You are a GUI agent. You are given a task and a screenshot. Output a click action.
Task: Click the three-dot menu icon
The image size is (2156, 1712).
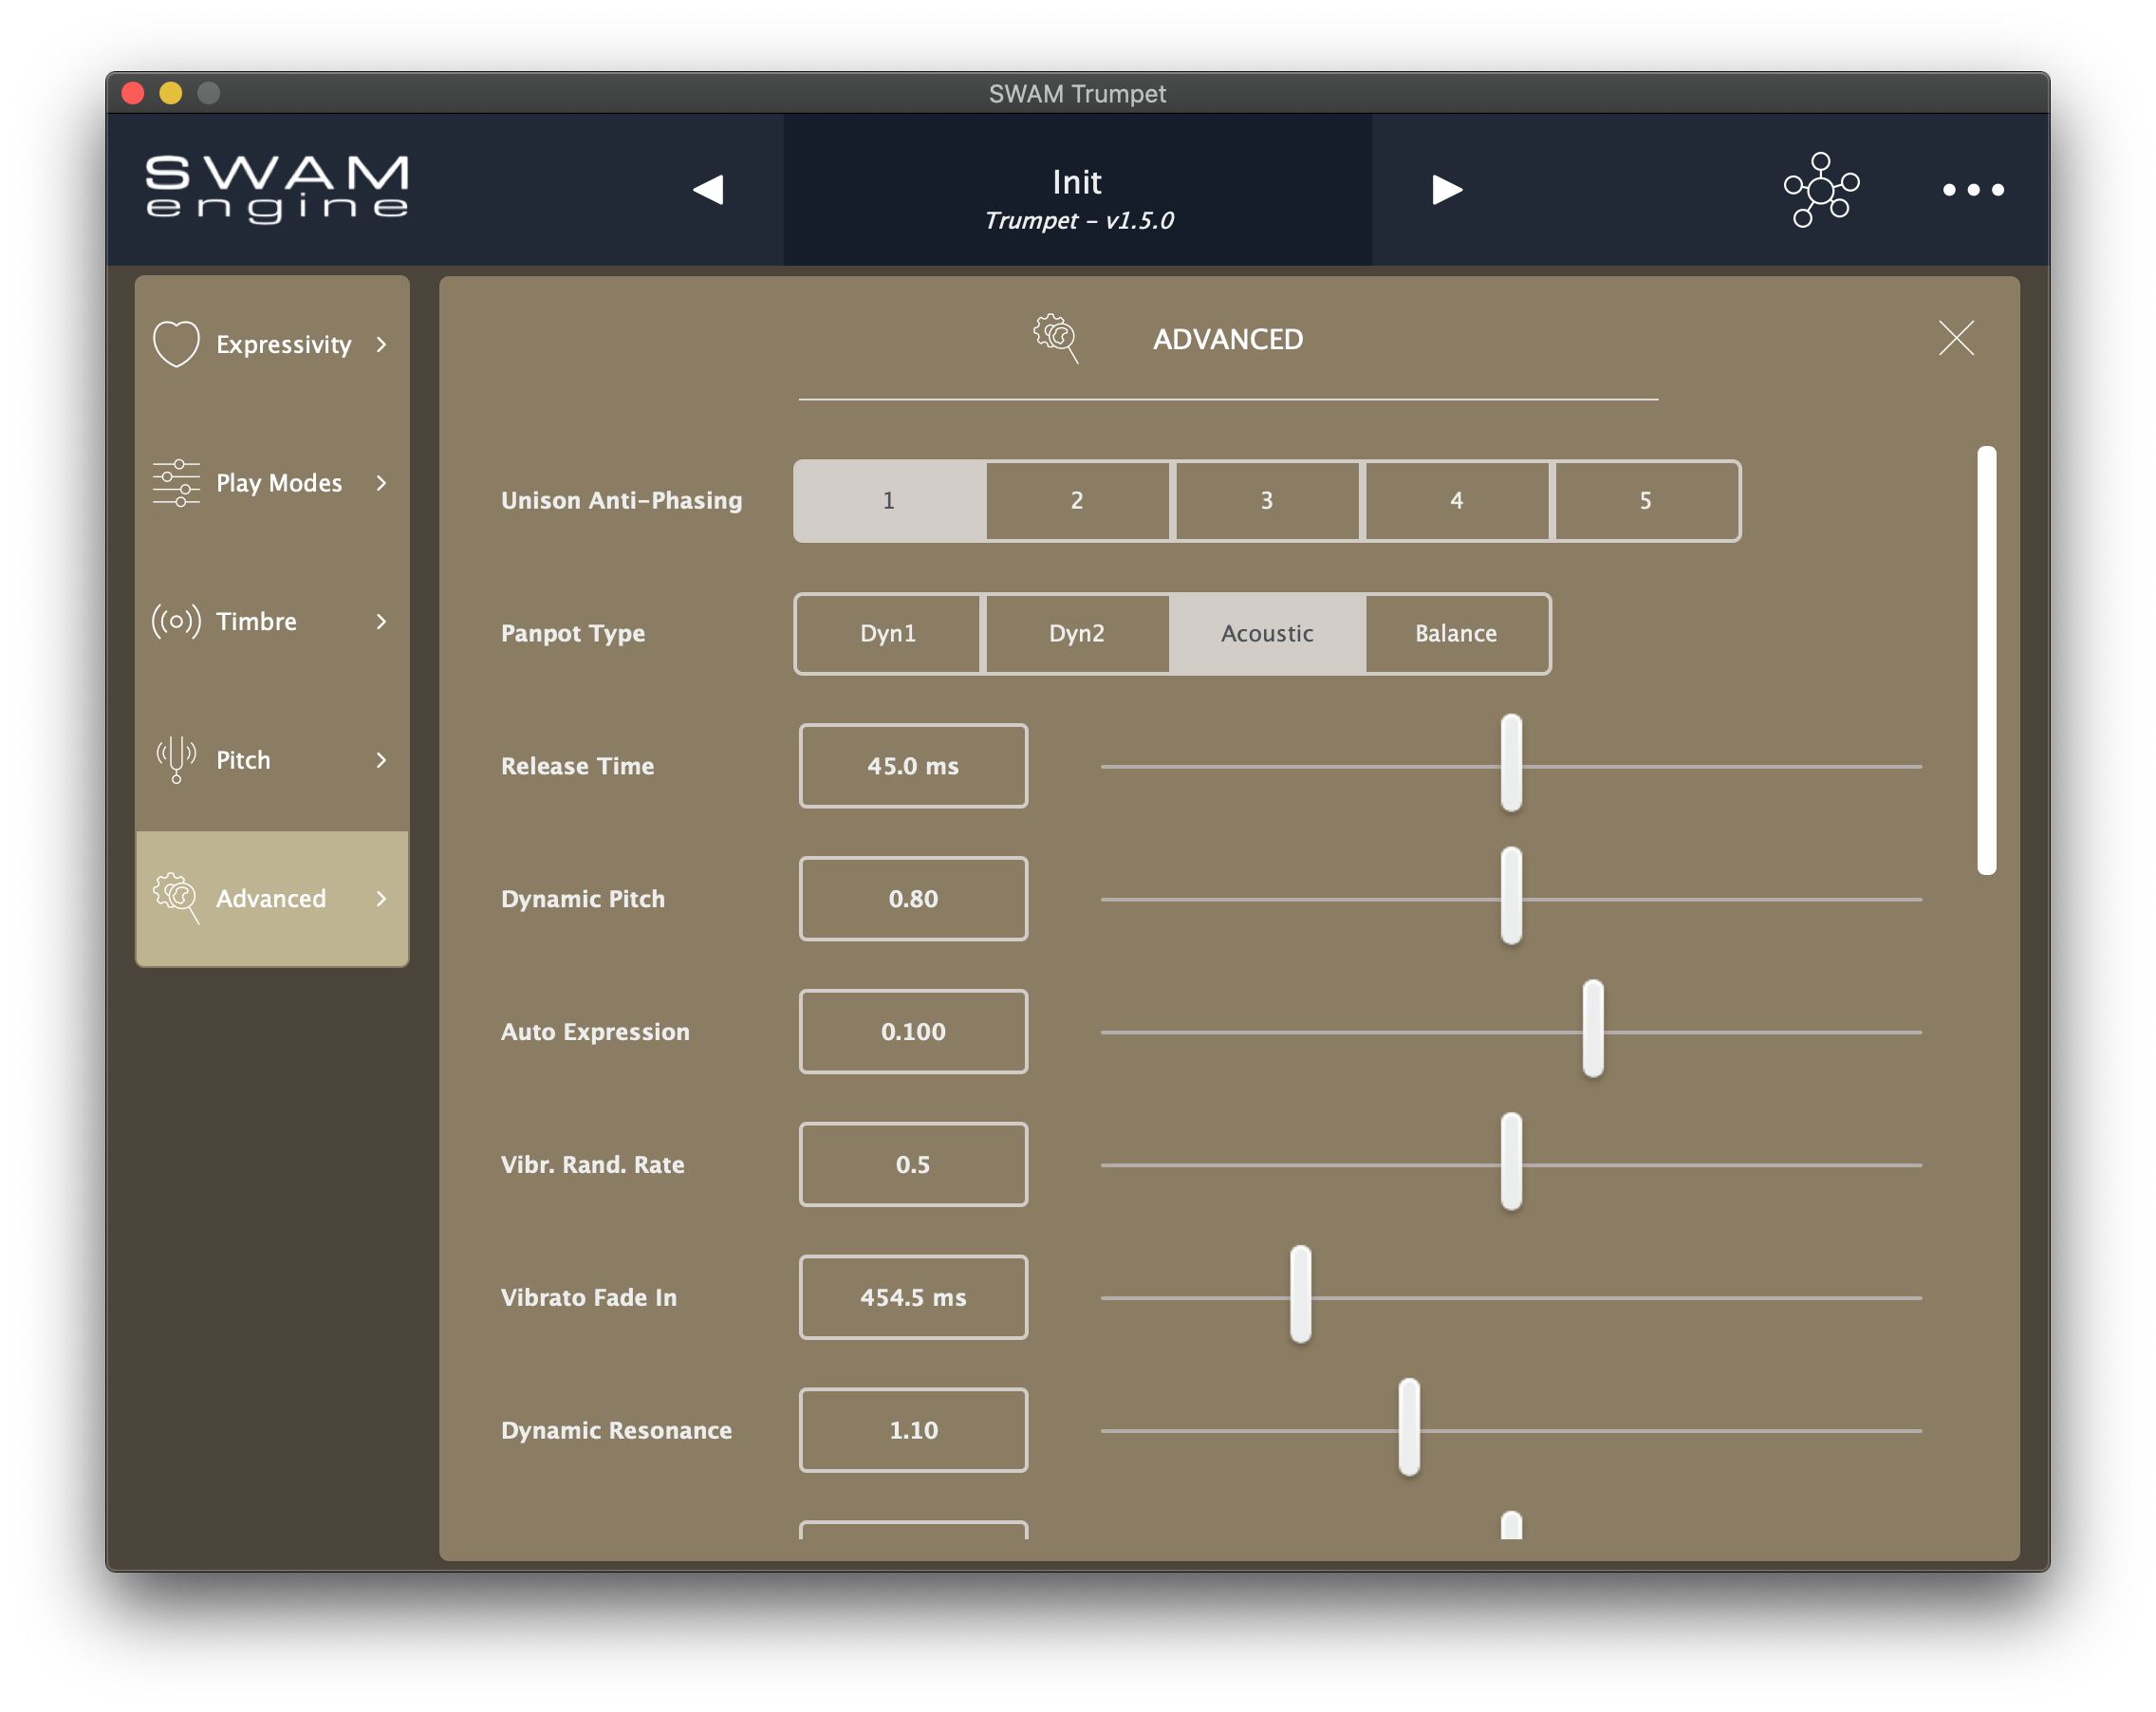1973,189
